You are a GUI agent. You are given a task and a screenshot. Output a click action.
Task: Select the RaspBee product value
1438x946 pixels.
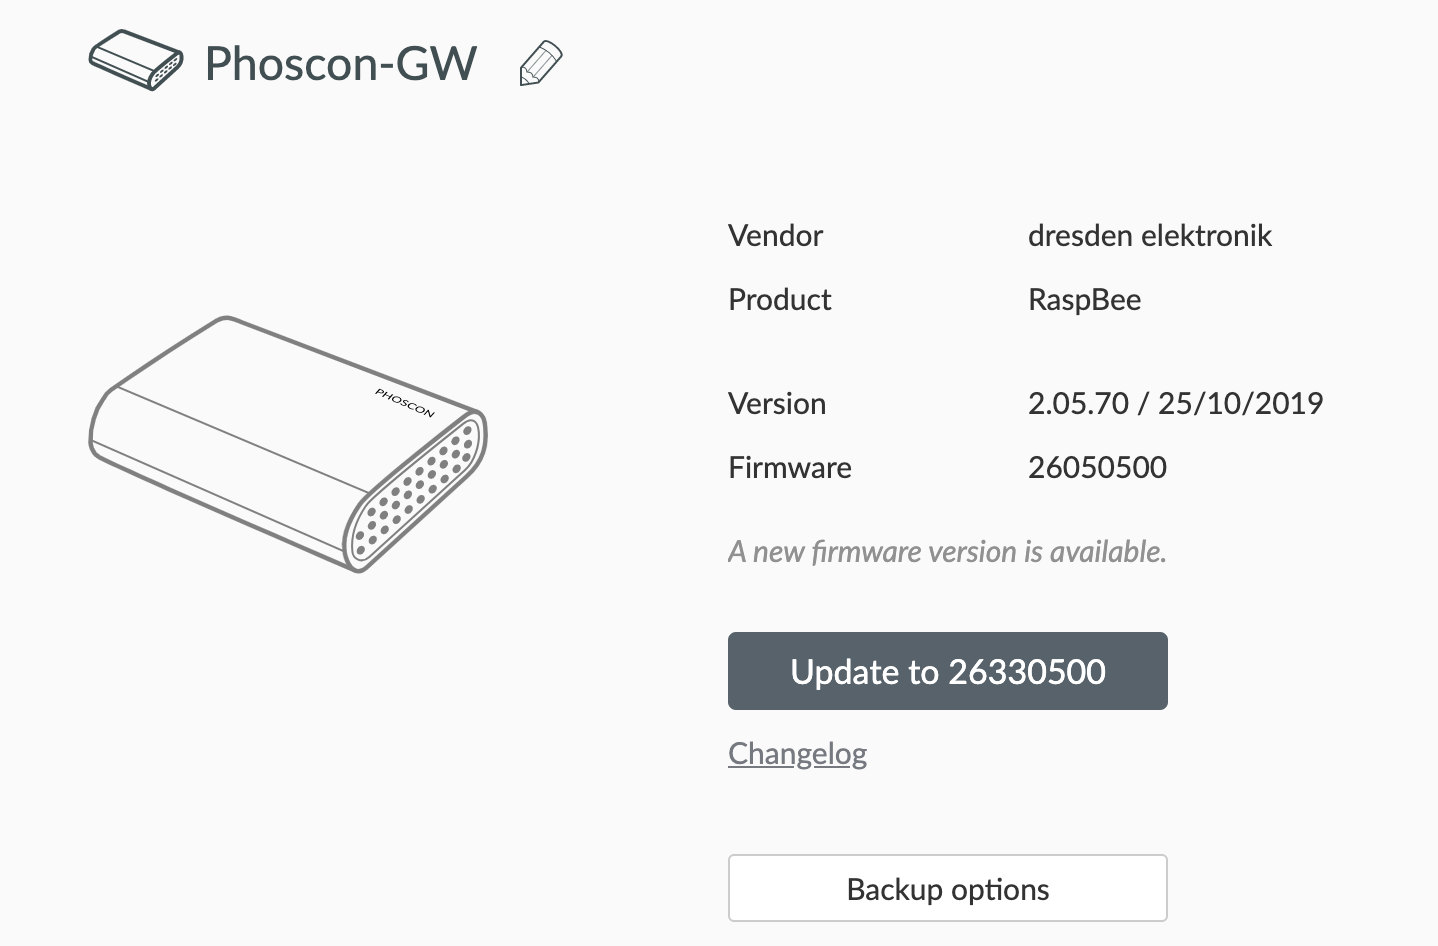click(x=1084, y=300)
